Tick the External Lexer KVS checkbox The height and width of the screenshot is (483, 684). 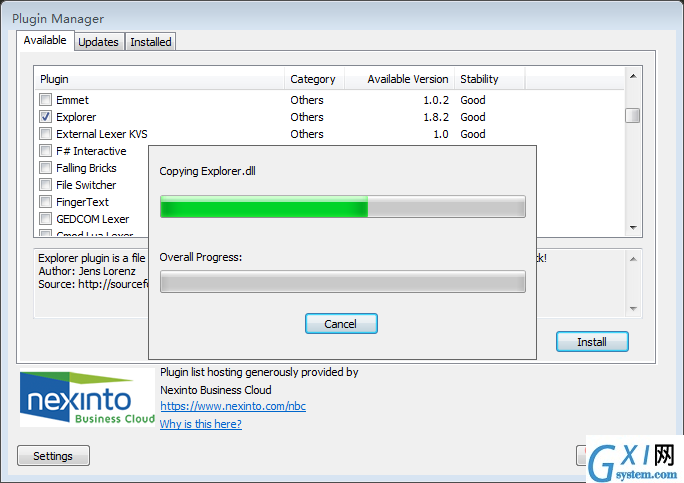[45, 134]
